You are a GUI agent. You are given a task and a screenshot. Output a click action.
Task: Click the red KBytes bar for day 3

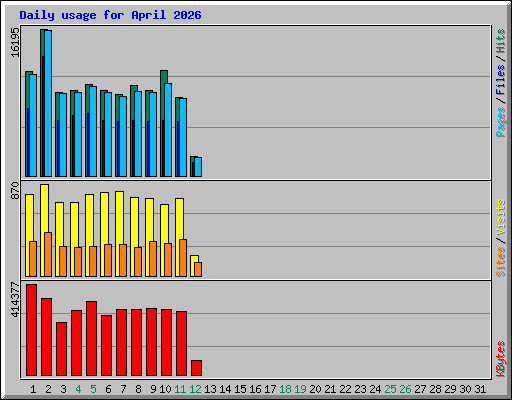[61, 349]
